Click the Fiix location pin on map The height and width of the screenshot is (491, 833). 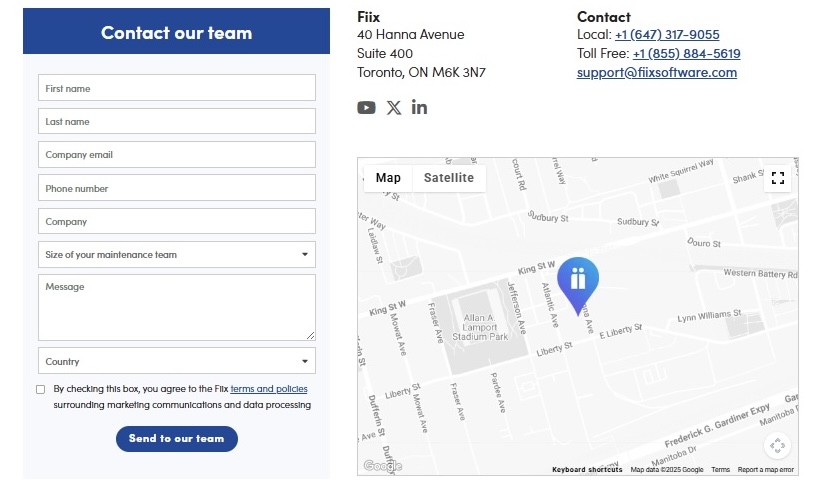click(x=578, y=285)
